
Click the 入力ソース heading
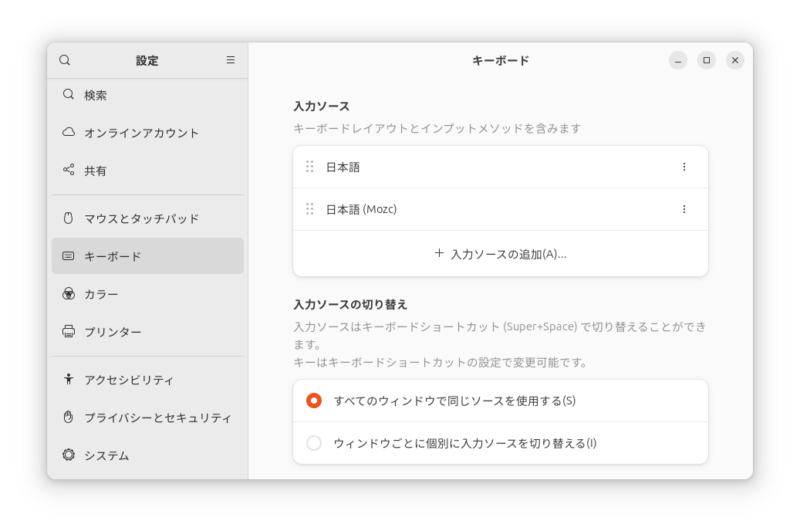(x=321, y=106)
